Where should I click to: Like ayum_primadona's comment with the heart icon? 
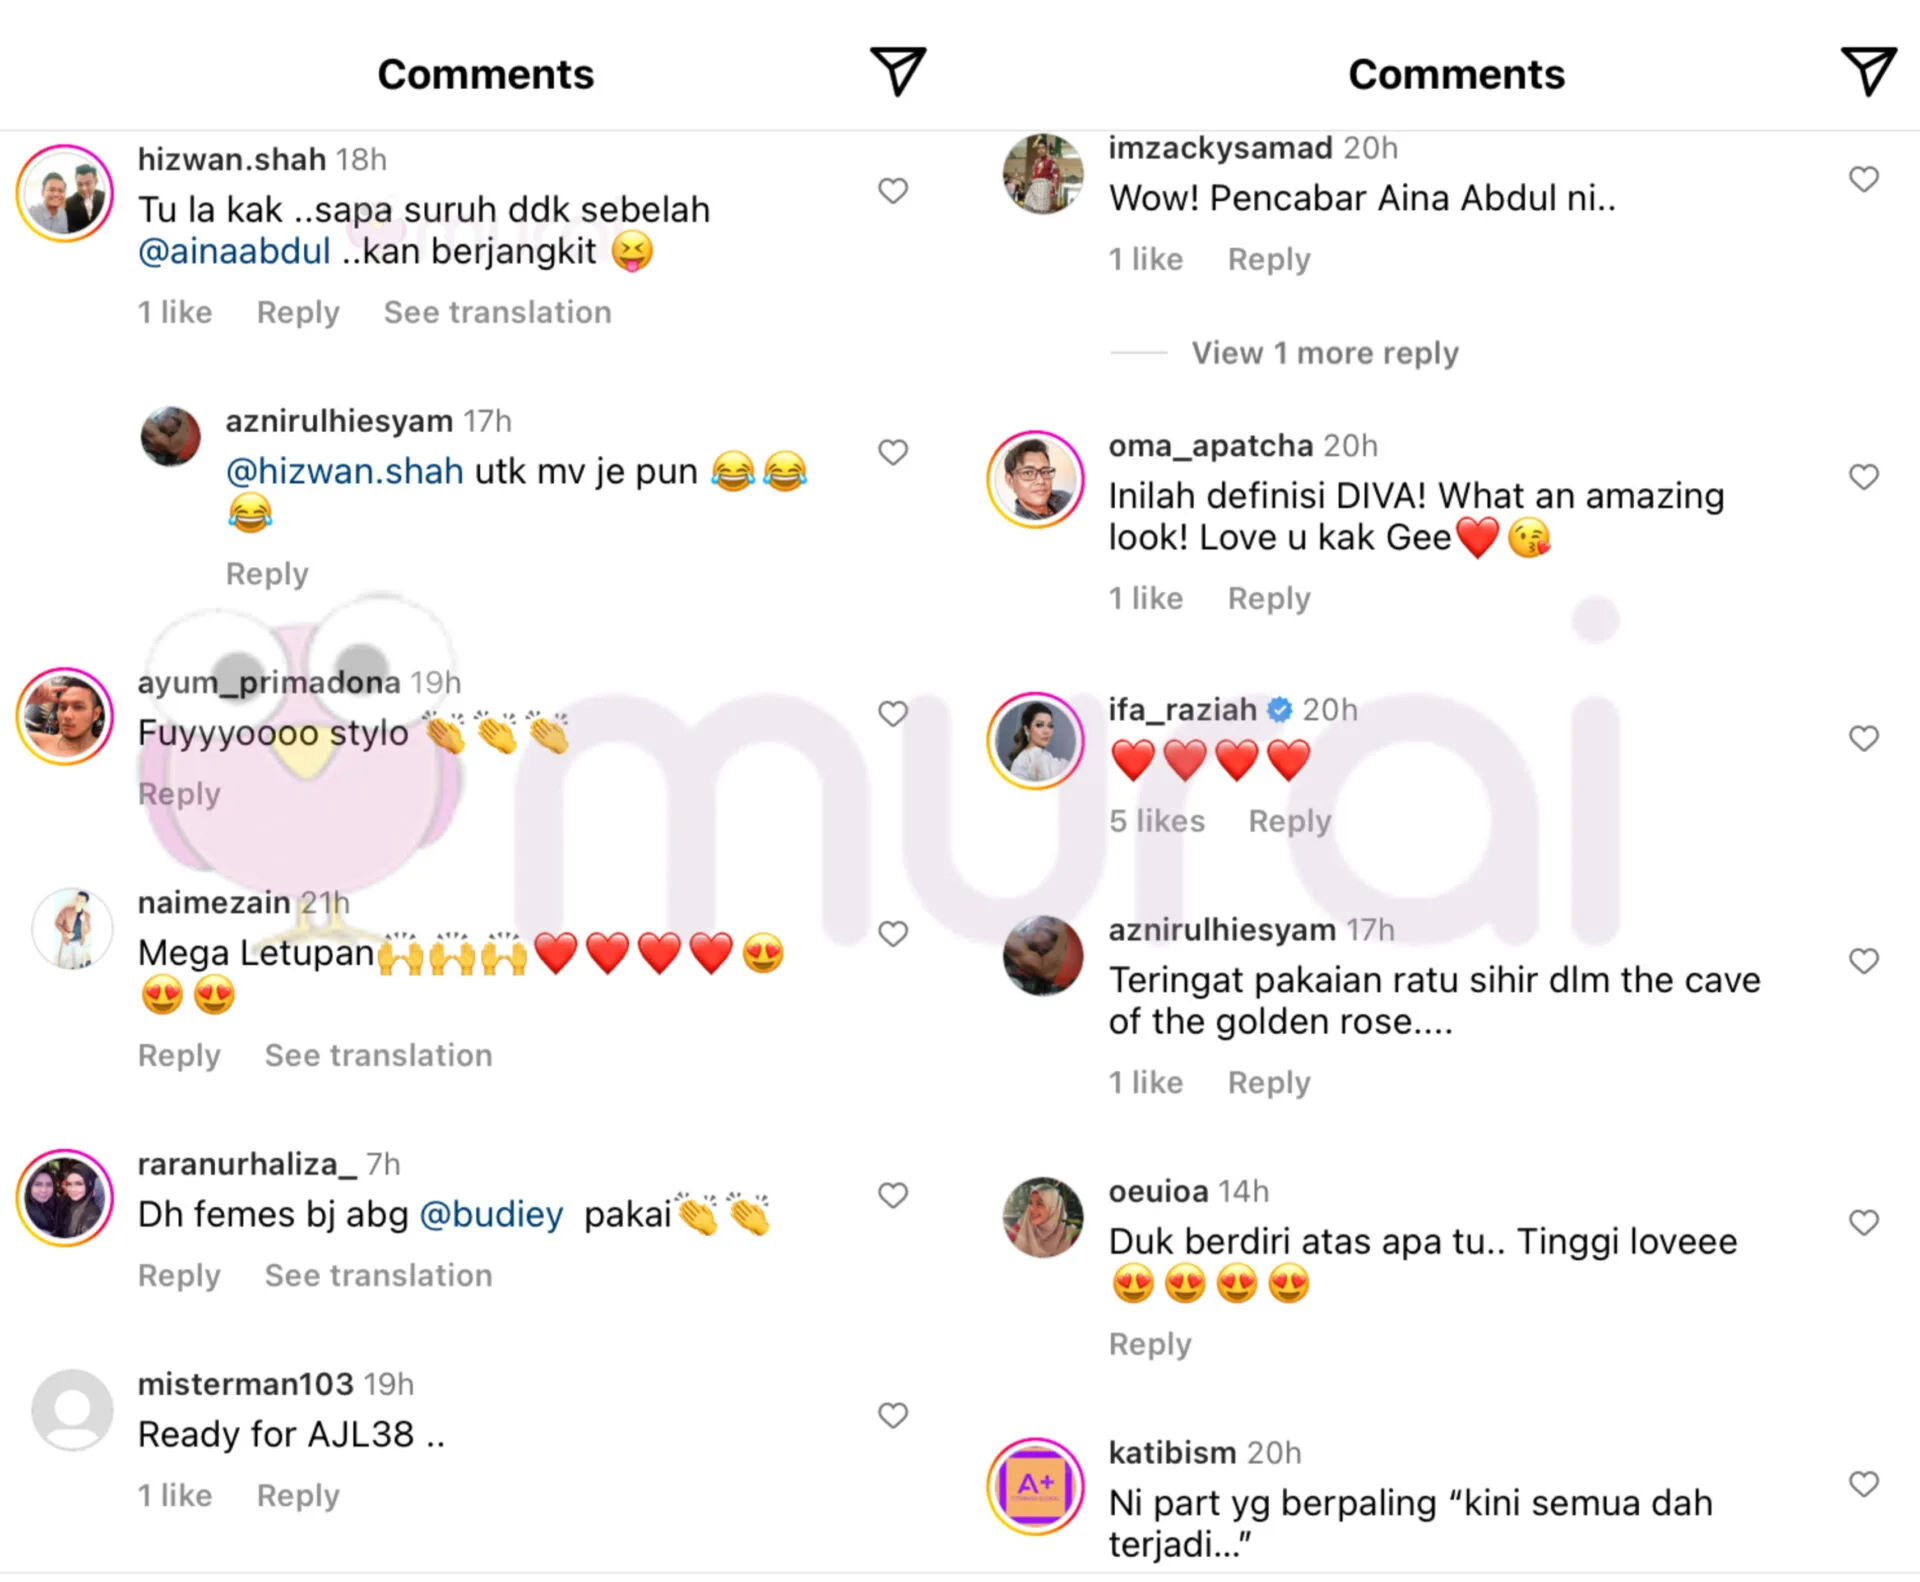(893, 713)
